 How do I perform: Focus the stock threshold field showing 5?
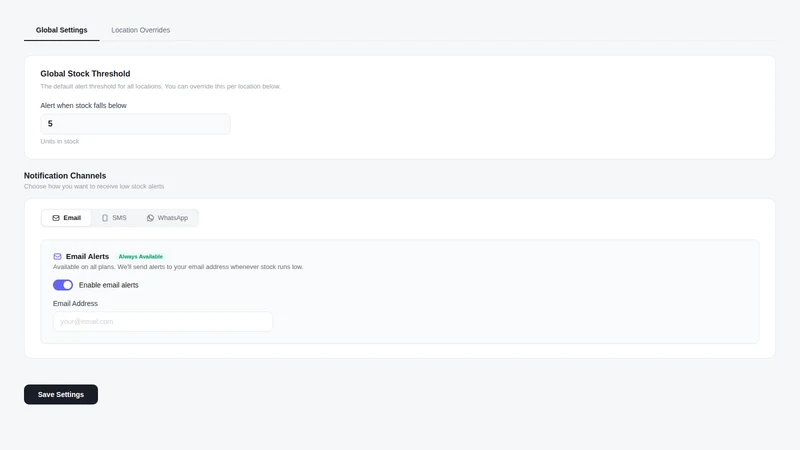point(135,124)
